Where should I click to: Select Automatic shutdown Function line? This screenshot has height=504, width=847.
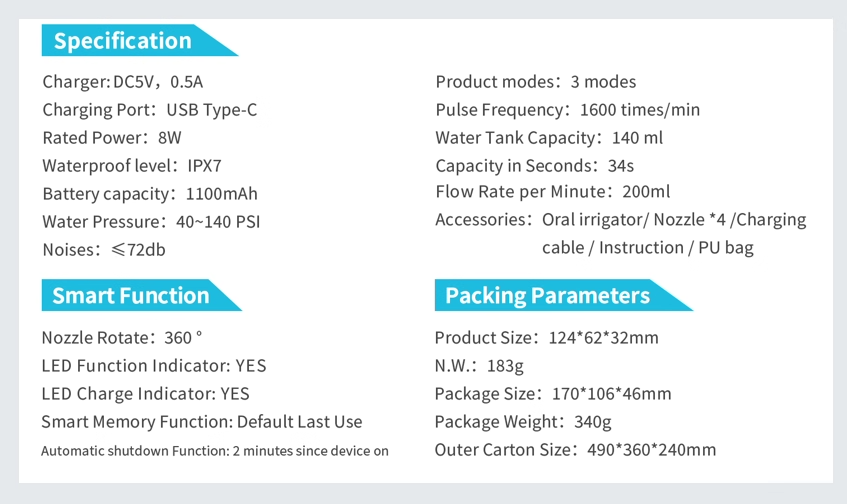(215, 451)
